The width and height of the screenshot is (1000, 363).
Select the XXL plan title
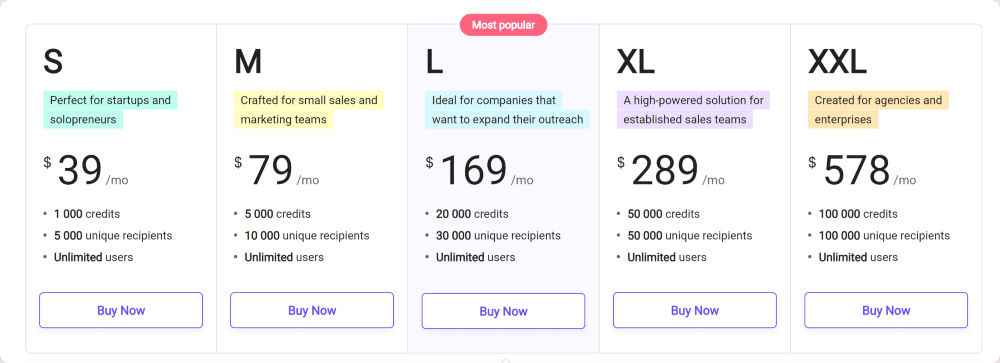(x=837, y=62)
